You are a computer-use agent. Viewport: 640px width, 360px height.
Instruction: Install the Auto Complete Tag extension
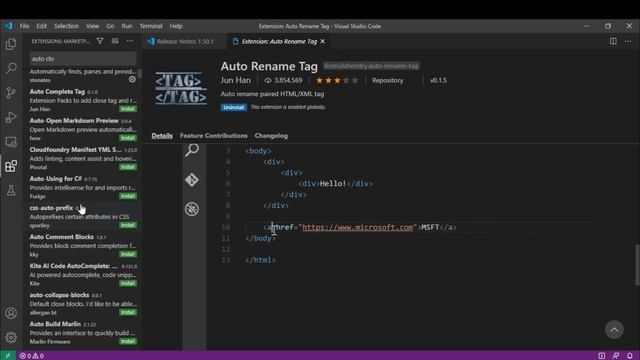(128, 109)
